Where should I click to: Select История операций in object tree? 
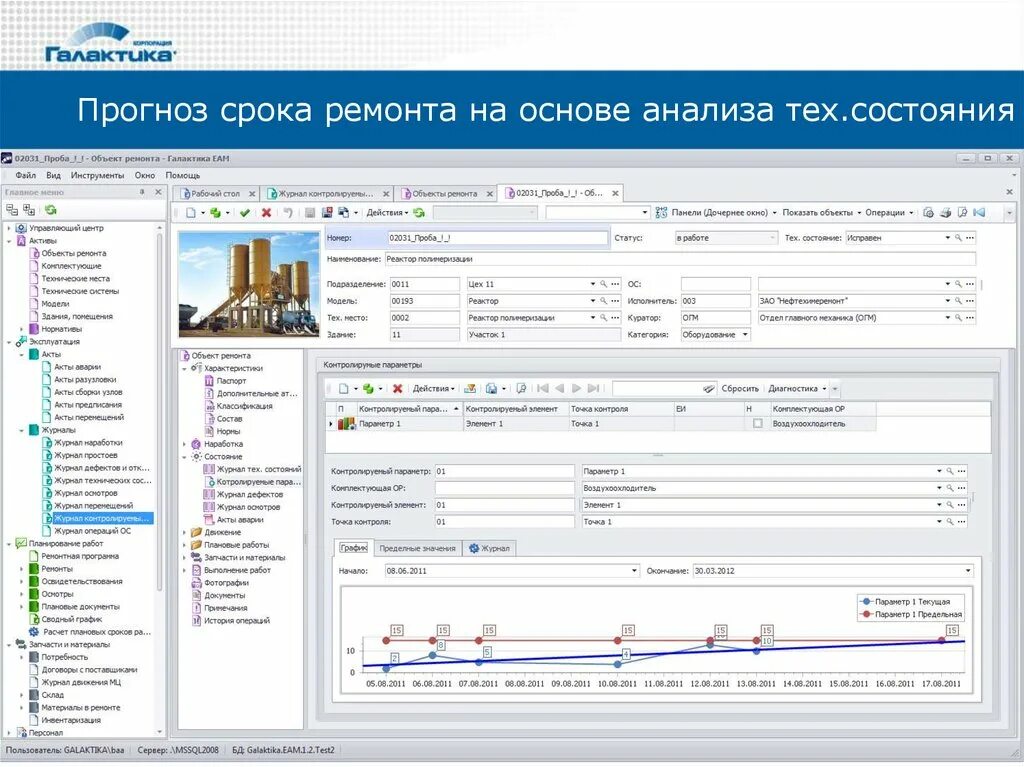click(x=236, y=621)
